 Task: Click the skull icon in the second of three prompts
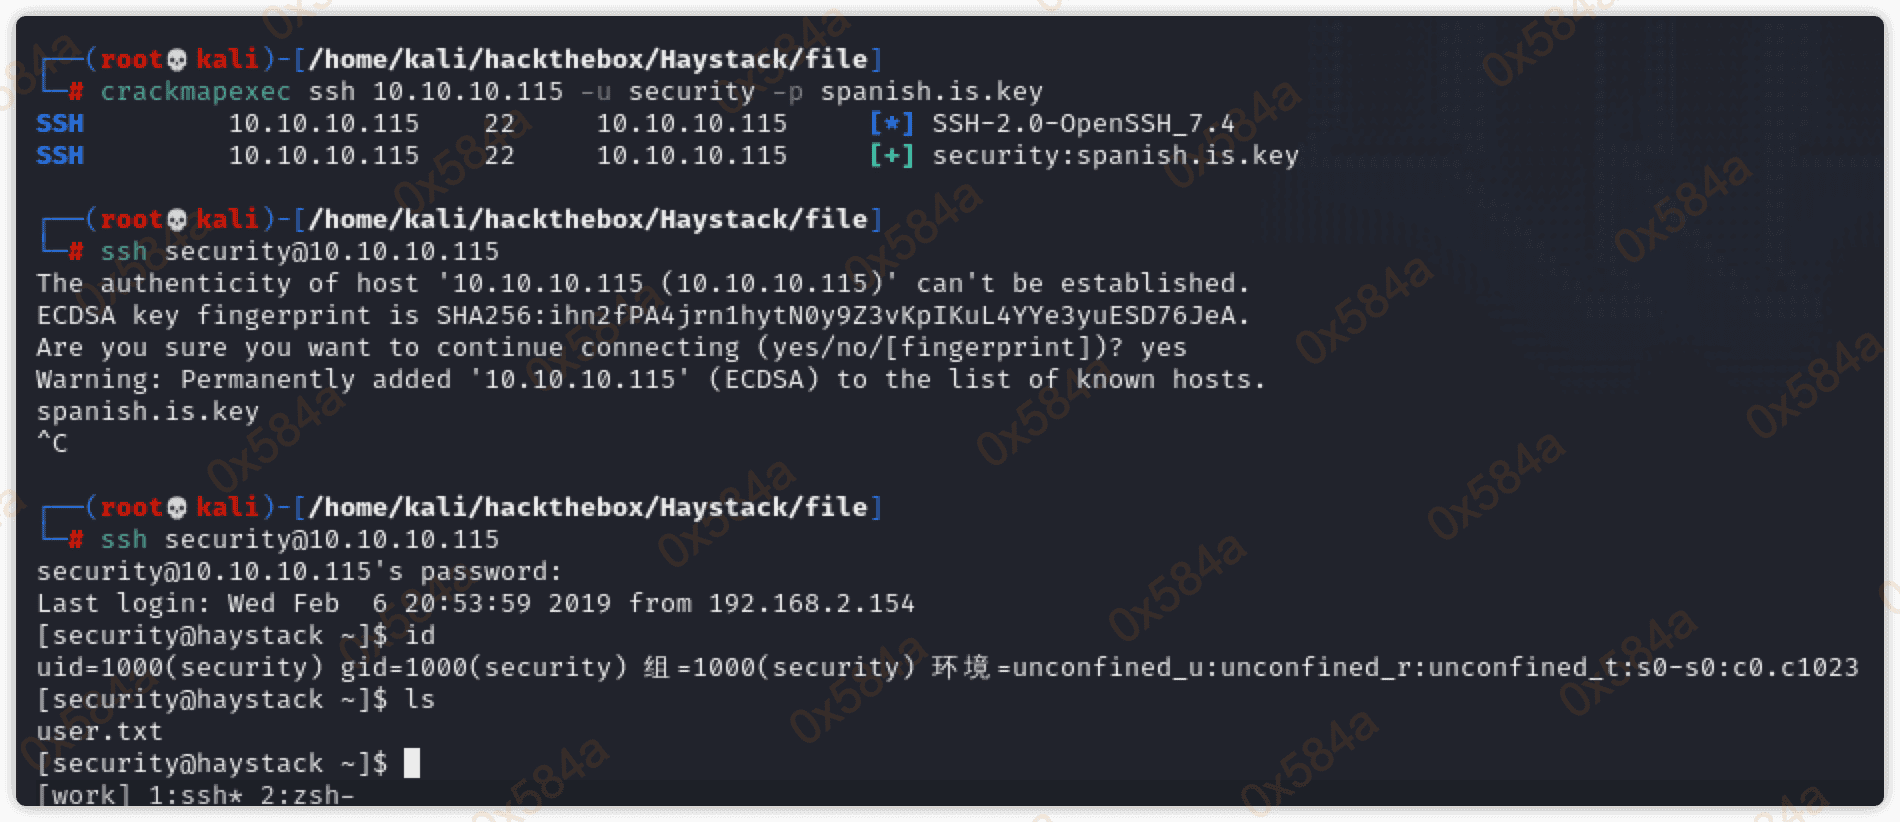pos(177,220)
